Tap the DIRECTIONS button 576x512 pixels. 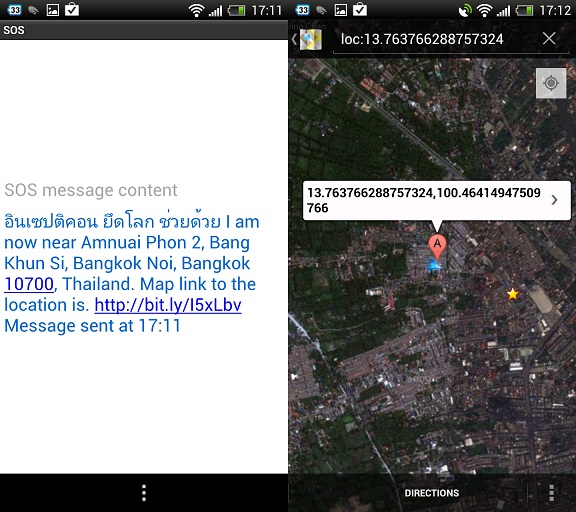pyautogui.click(x=432, y=493)
